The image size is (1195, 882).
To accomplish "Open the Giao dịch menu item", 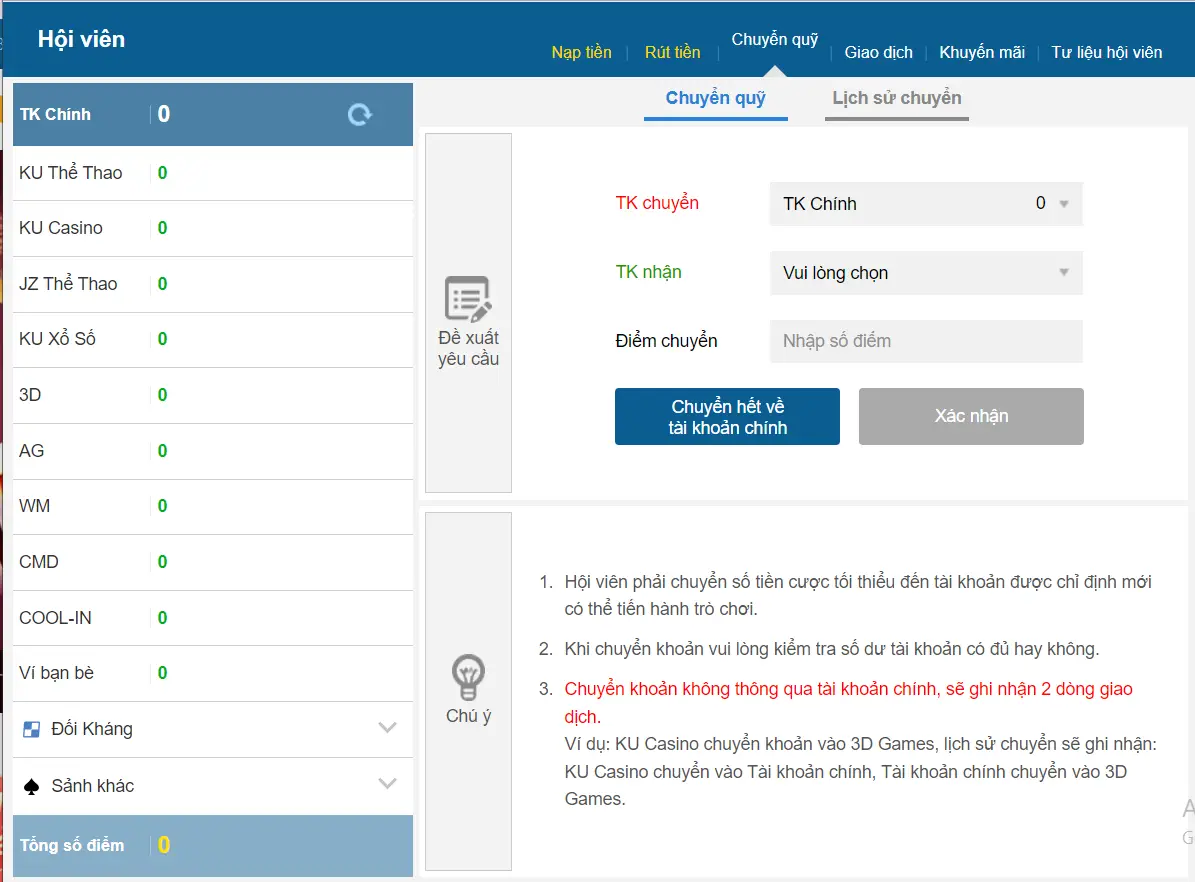I will tap(878, 52).
